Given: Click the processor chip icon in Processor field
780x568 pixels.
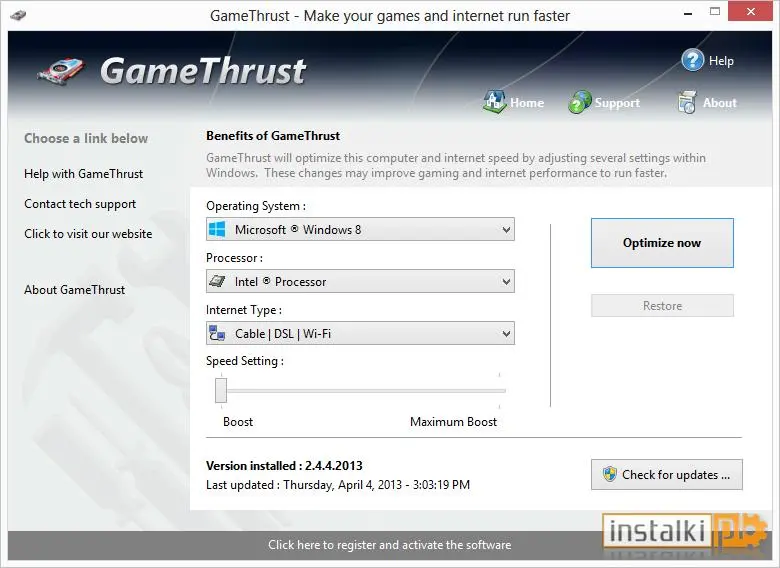Looking at the screenshot, I should (217, 281).
